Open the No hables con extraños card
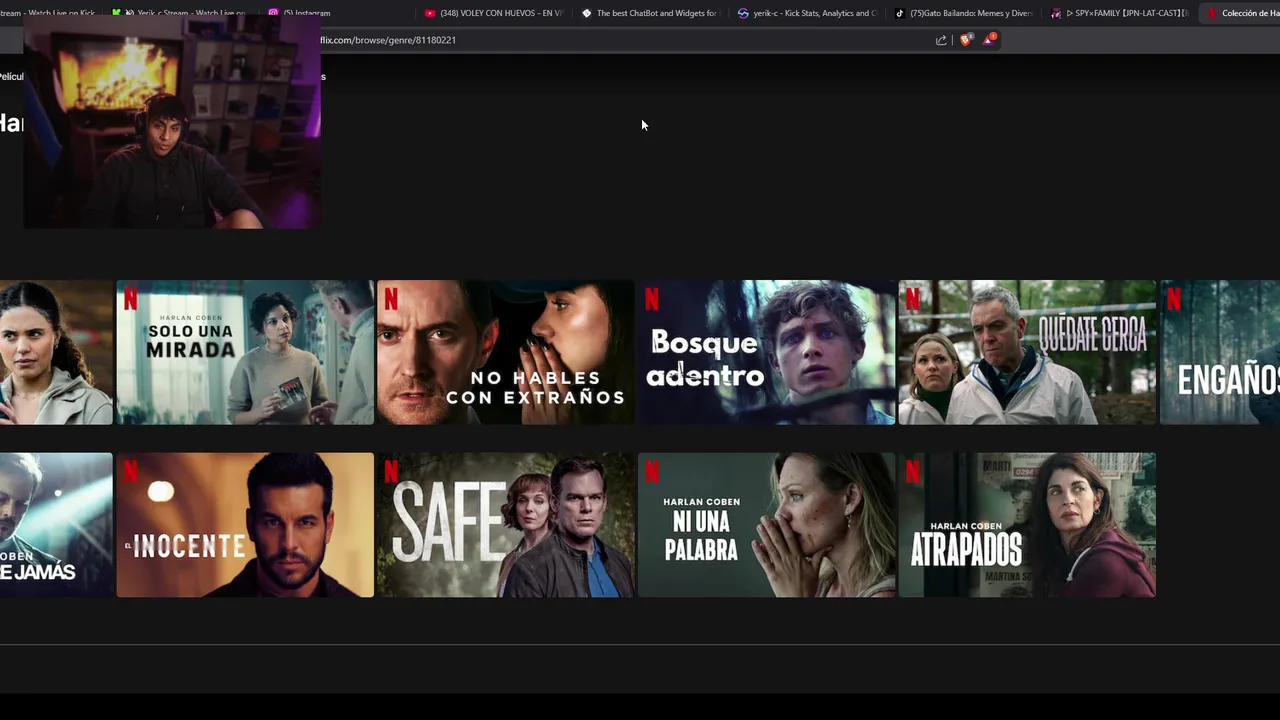This screenshot has width=1280, height=720. pyautogui.click(x=505, y=352)
